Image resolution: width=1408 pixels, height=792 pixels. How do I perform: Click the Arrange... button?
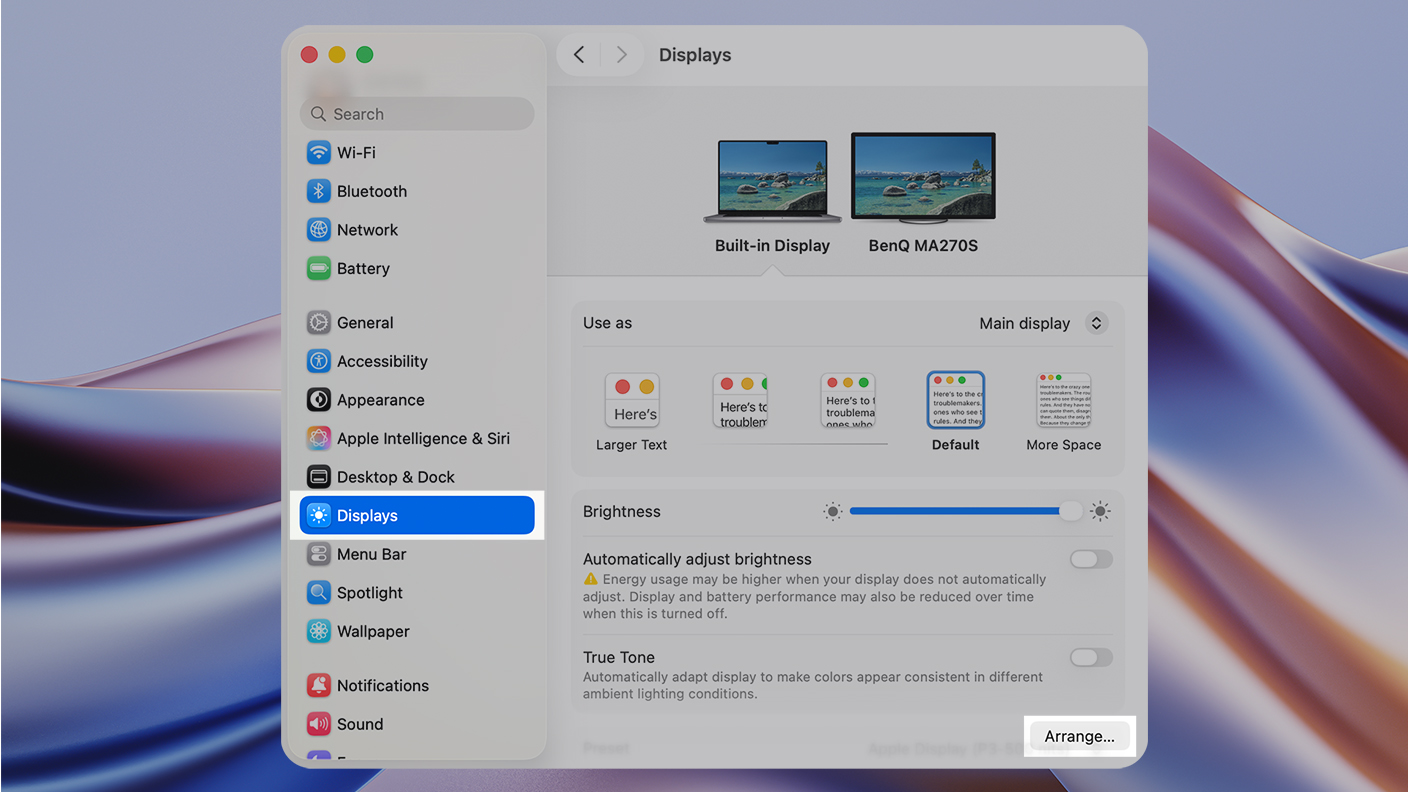click(1080, 737)
